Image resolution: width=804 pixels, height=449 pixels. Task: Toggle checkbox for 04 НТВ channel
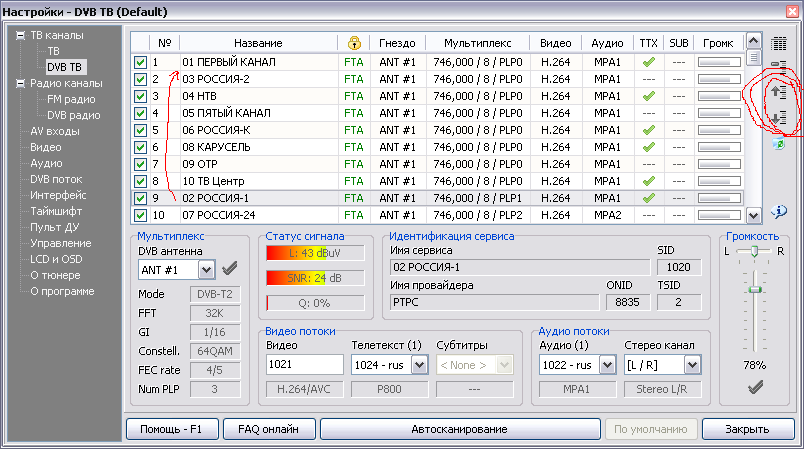(141, 96)
